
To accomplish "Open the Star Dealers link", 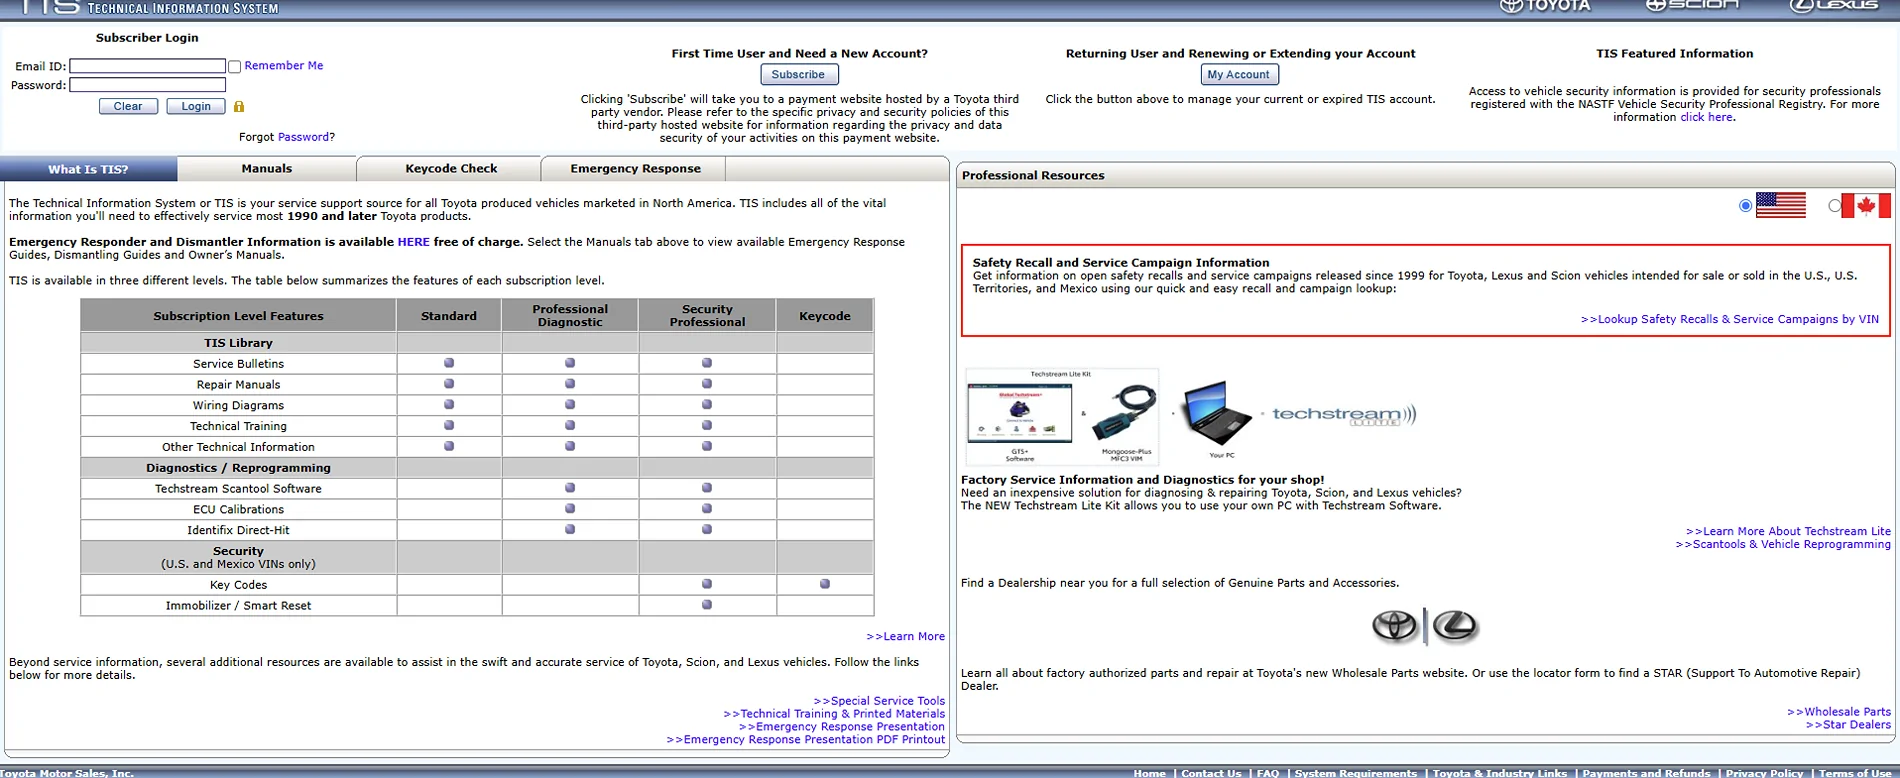I will click(1848, 725).
